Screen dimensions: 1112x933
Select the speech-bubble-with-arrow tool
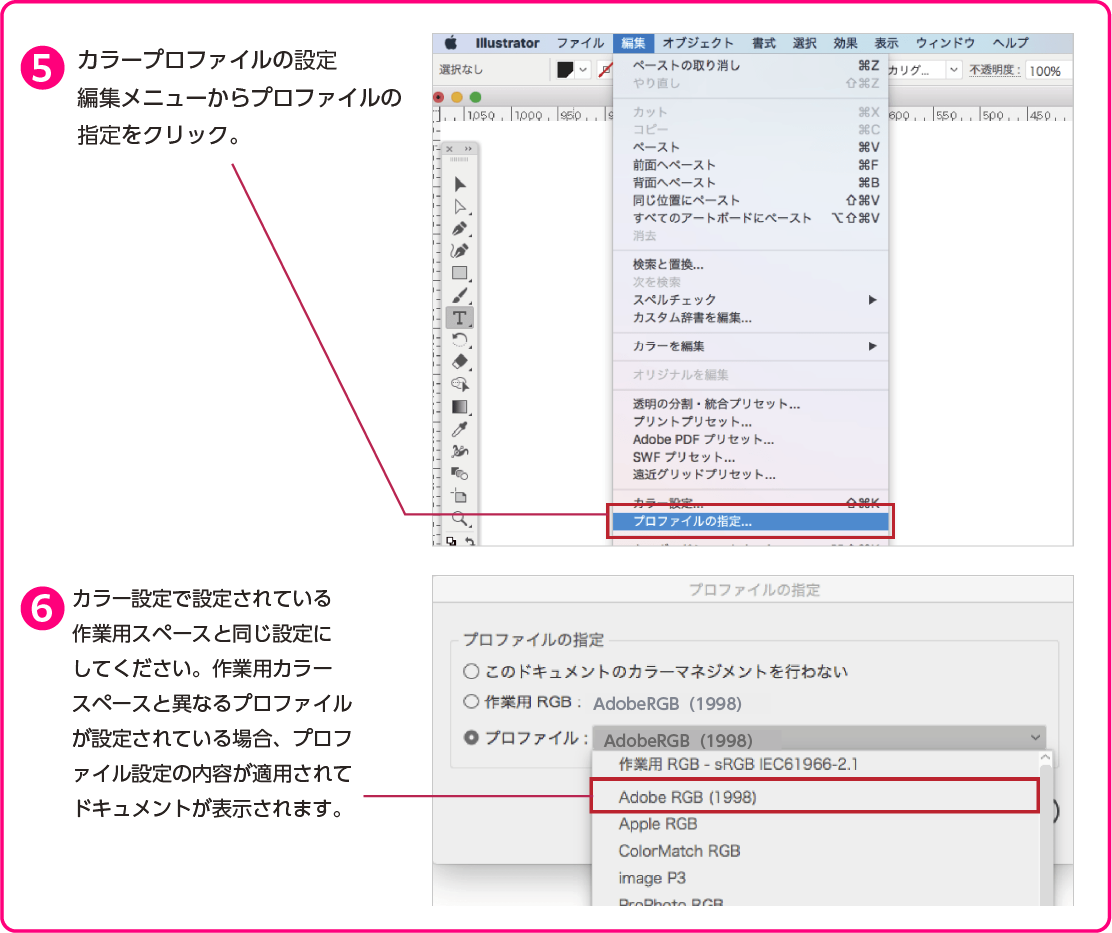click(x=460, y=384)
